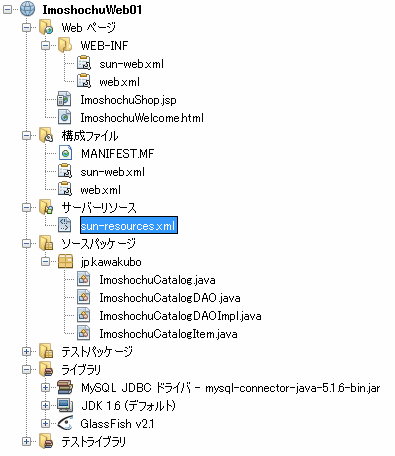Viewport: 395px width, 456px height.
Task: Select ImoshochuCatalog.java file name
Action: (157, 280)
